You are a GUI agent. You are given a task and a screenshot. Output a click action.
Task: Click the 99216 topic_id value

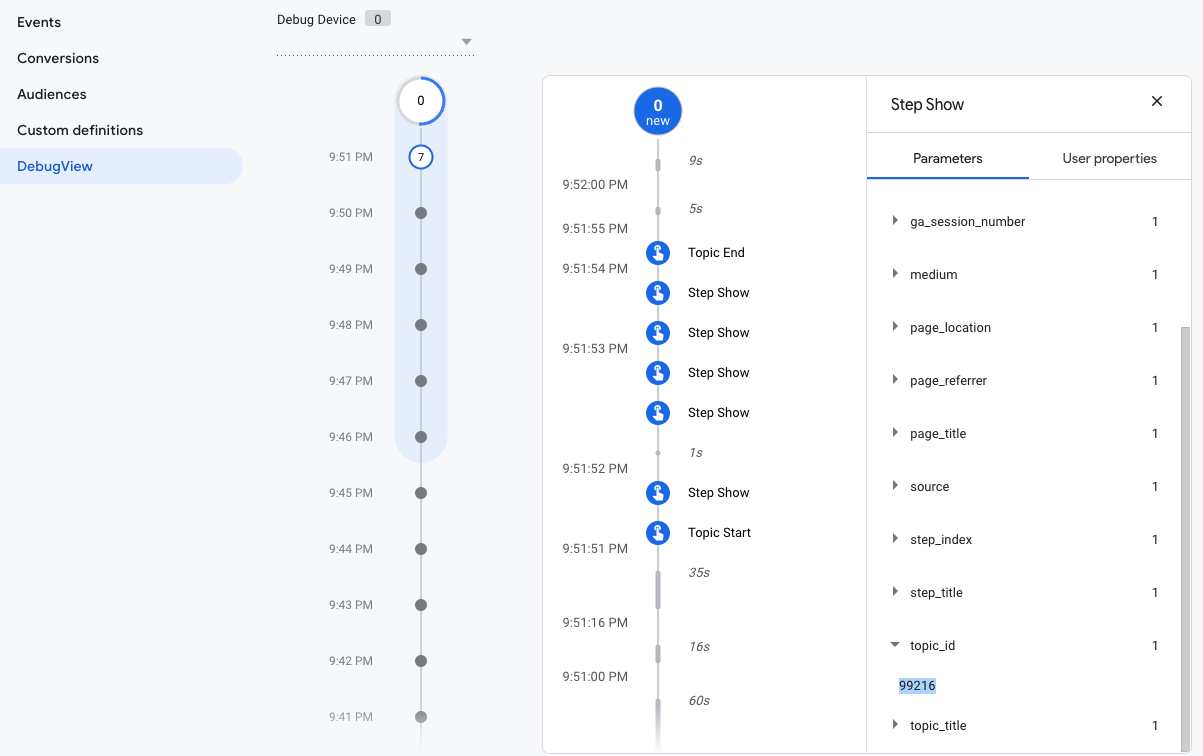click(x=917, y=686)
